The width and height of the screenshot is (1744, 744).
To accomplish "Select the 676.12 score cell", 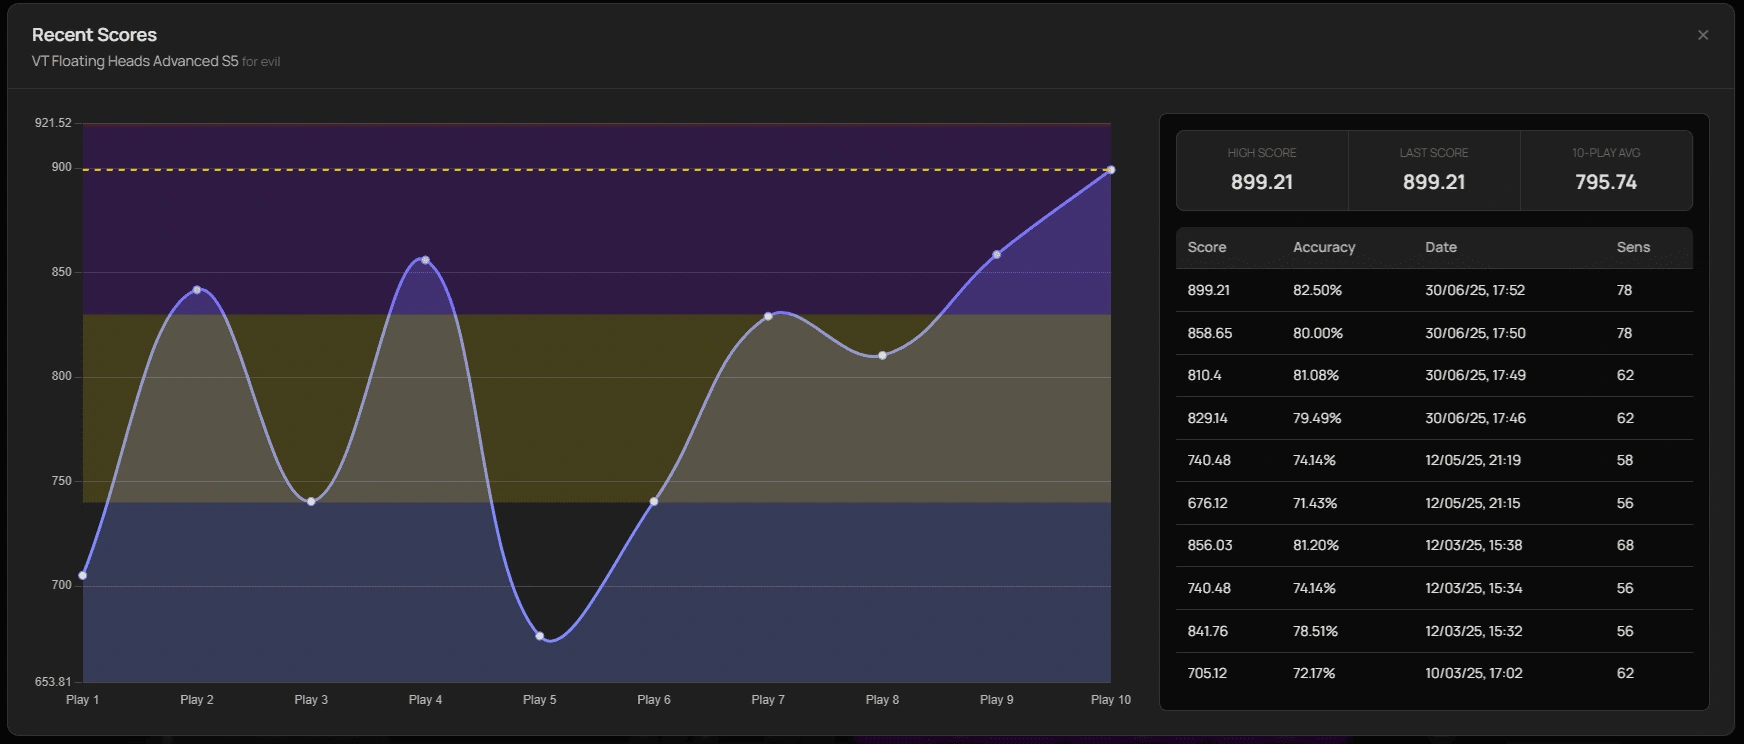I will point(1207,503).
